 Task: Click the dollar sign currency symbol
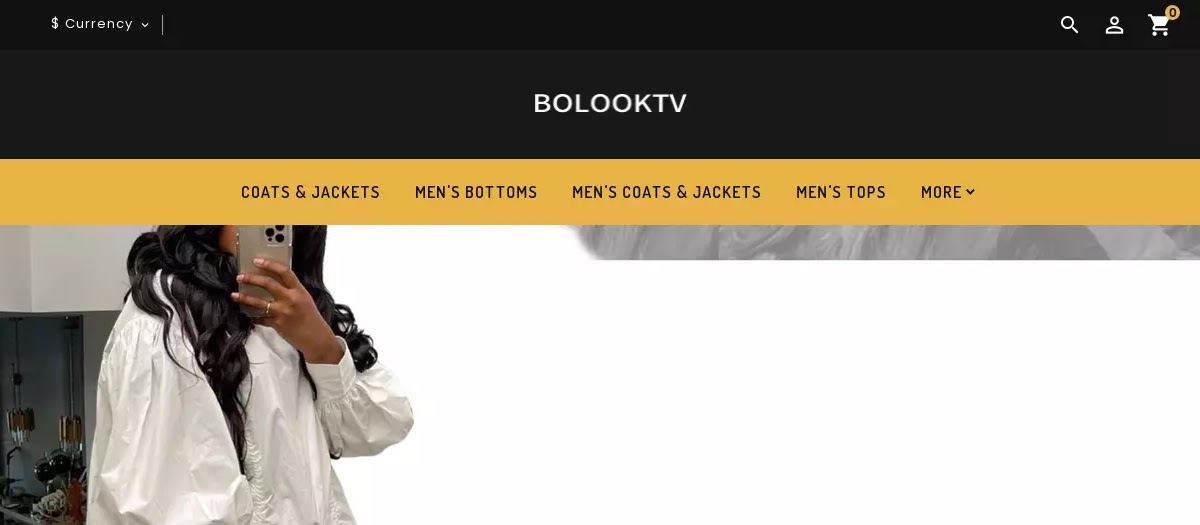55,24
